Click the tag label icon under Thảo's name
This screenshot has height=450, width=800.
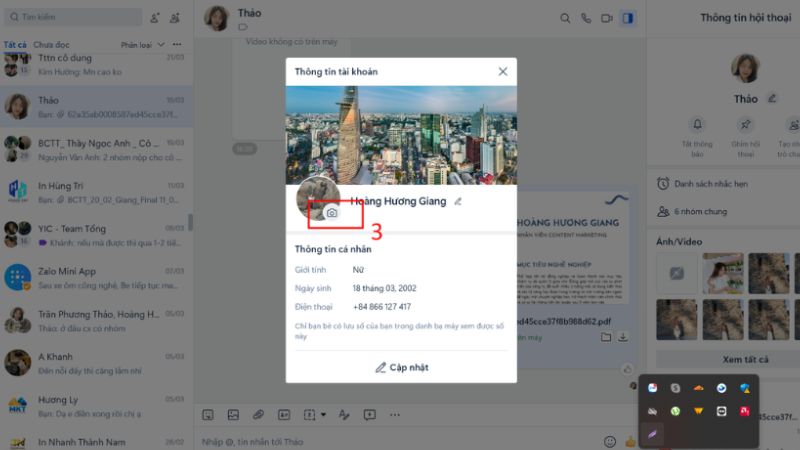[x=243, y=27]
